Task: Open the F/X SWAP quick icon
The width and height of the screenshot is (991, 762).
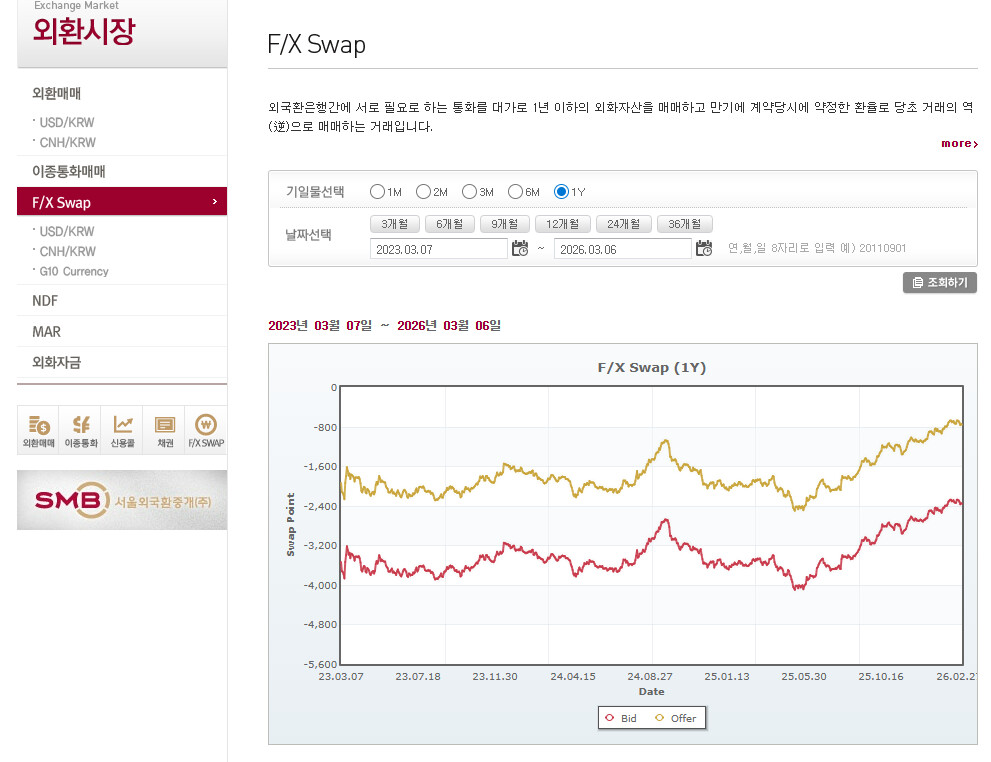Action: pyautogui.click(x=206, y=430)
